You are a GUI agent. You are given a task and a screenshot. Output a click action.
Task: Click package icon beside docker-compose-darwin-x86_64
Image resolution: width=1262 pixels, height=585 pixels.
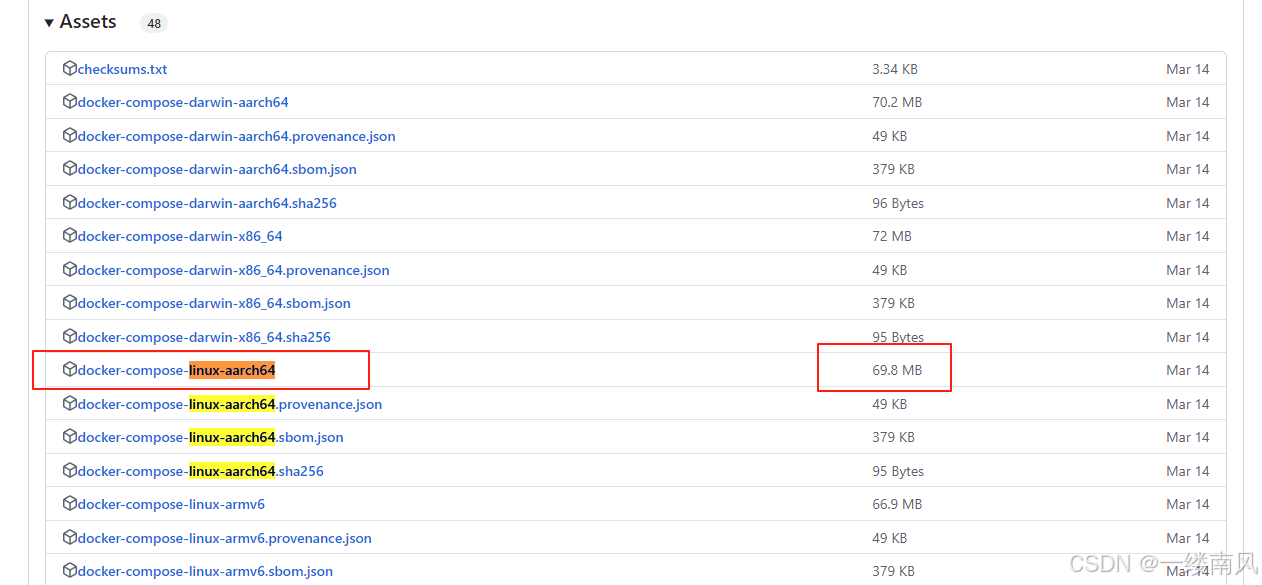70,236
